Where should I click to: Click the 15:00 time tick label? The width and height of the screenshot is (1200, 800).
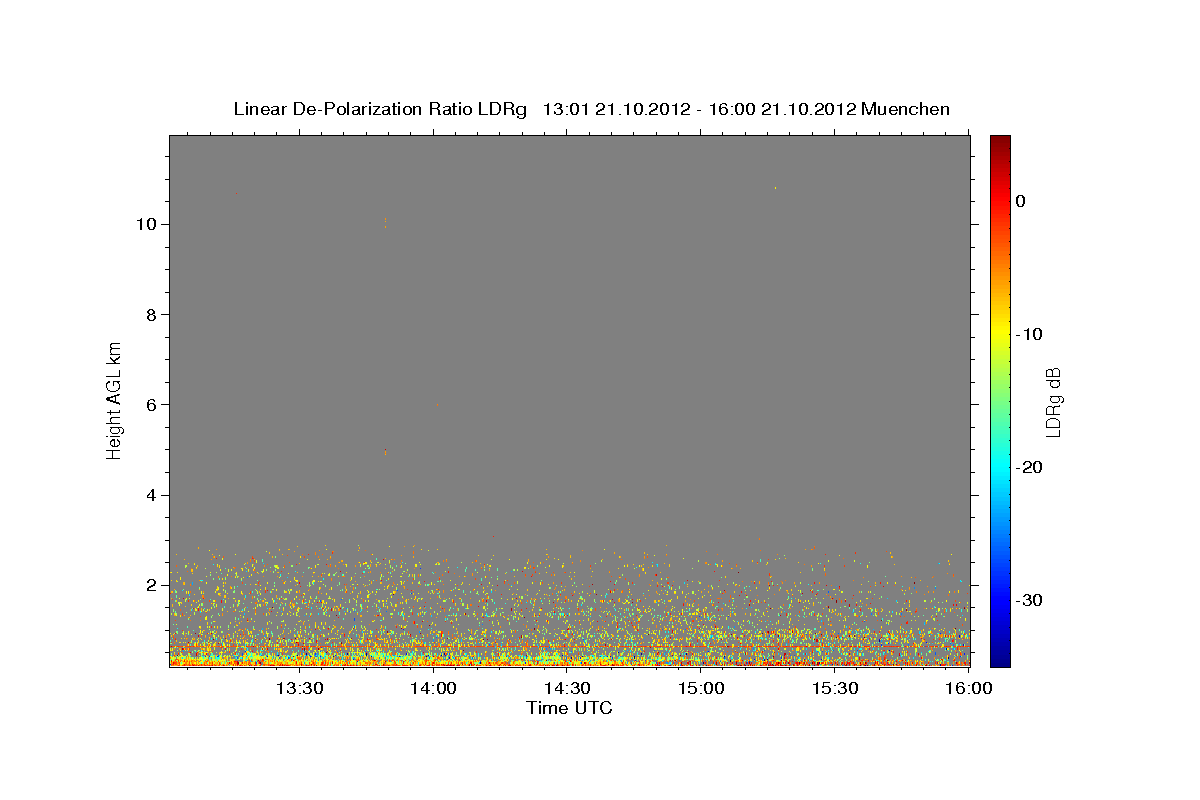(702, 688)
